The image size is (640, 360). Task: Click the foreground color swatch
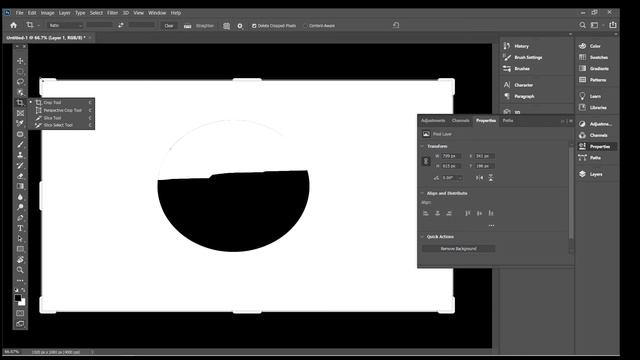[x=18, y=298]
